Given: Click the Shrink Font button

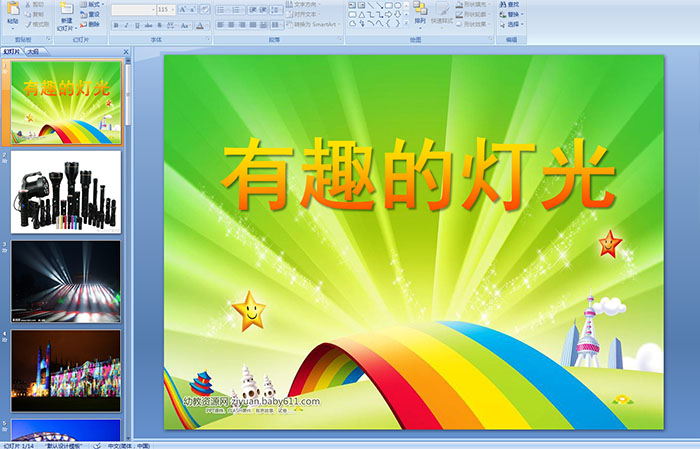Looking at the screenshot, I should (x=193, y=9).
